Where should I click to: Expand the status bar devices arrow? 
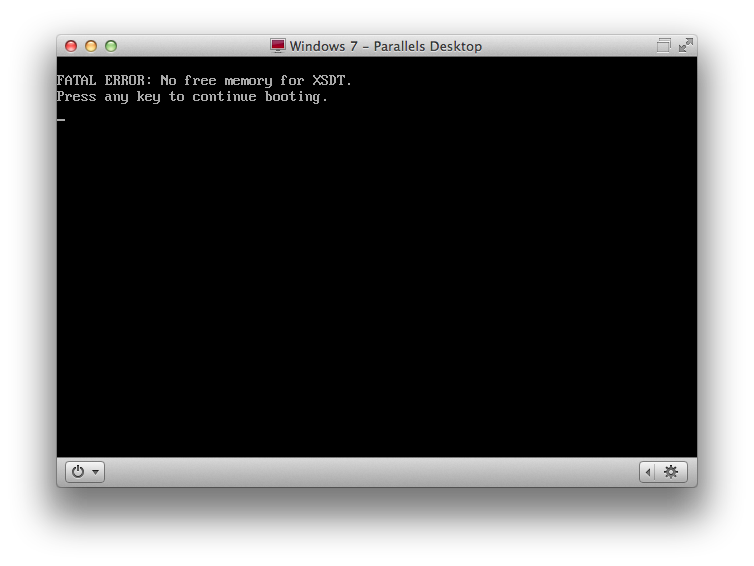648,472
